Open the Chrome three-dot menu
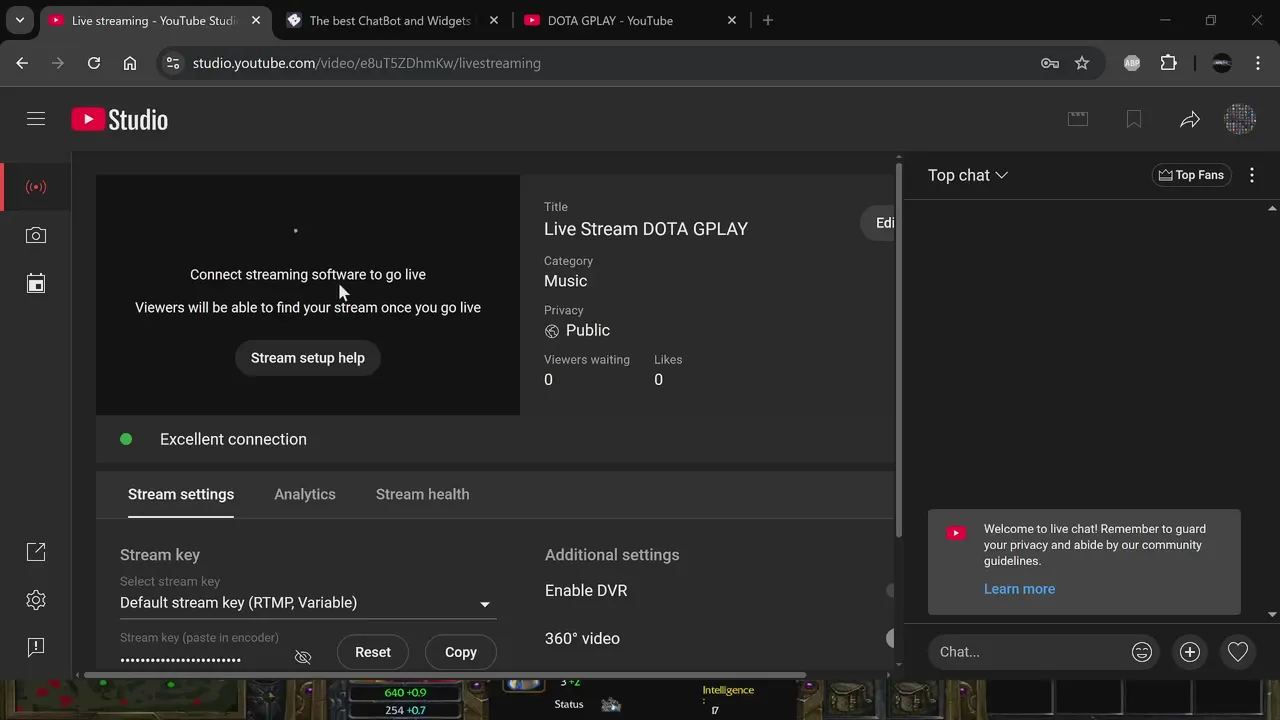Screen dimensions: 1280x720 click(x=1257, y=63)
